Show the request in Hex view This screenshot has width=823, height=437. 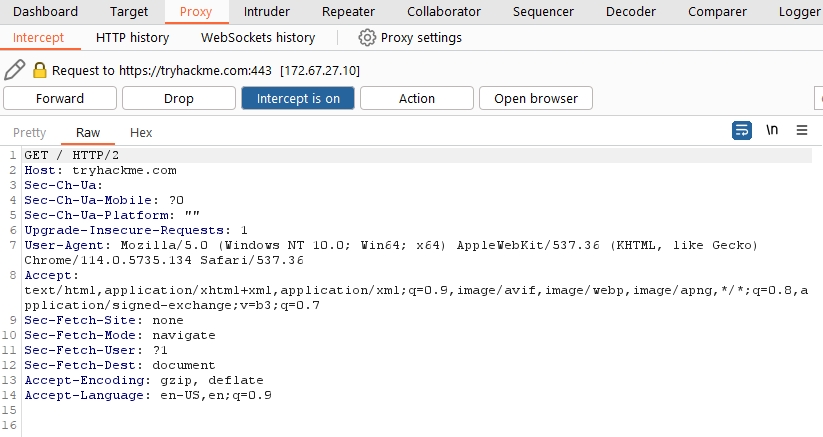click(141, 133)
